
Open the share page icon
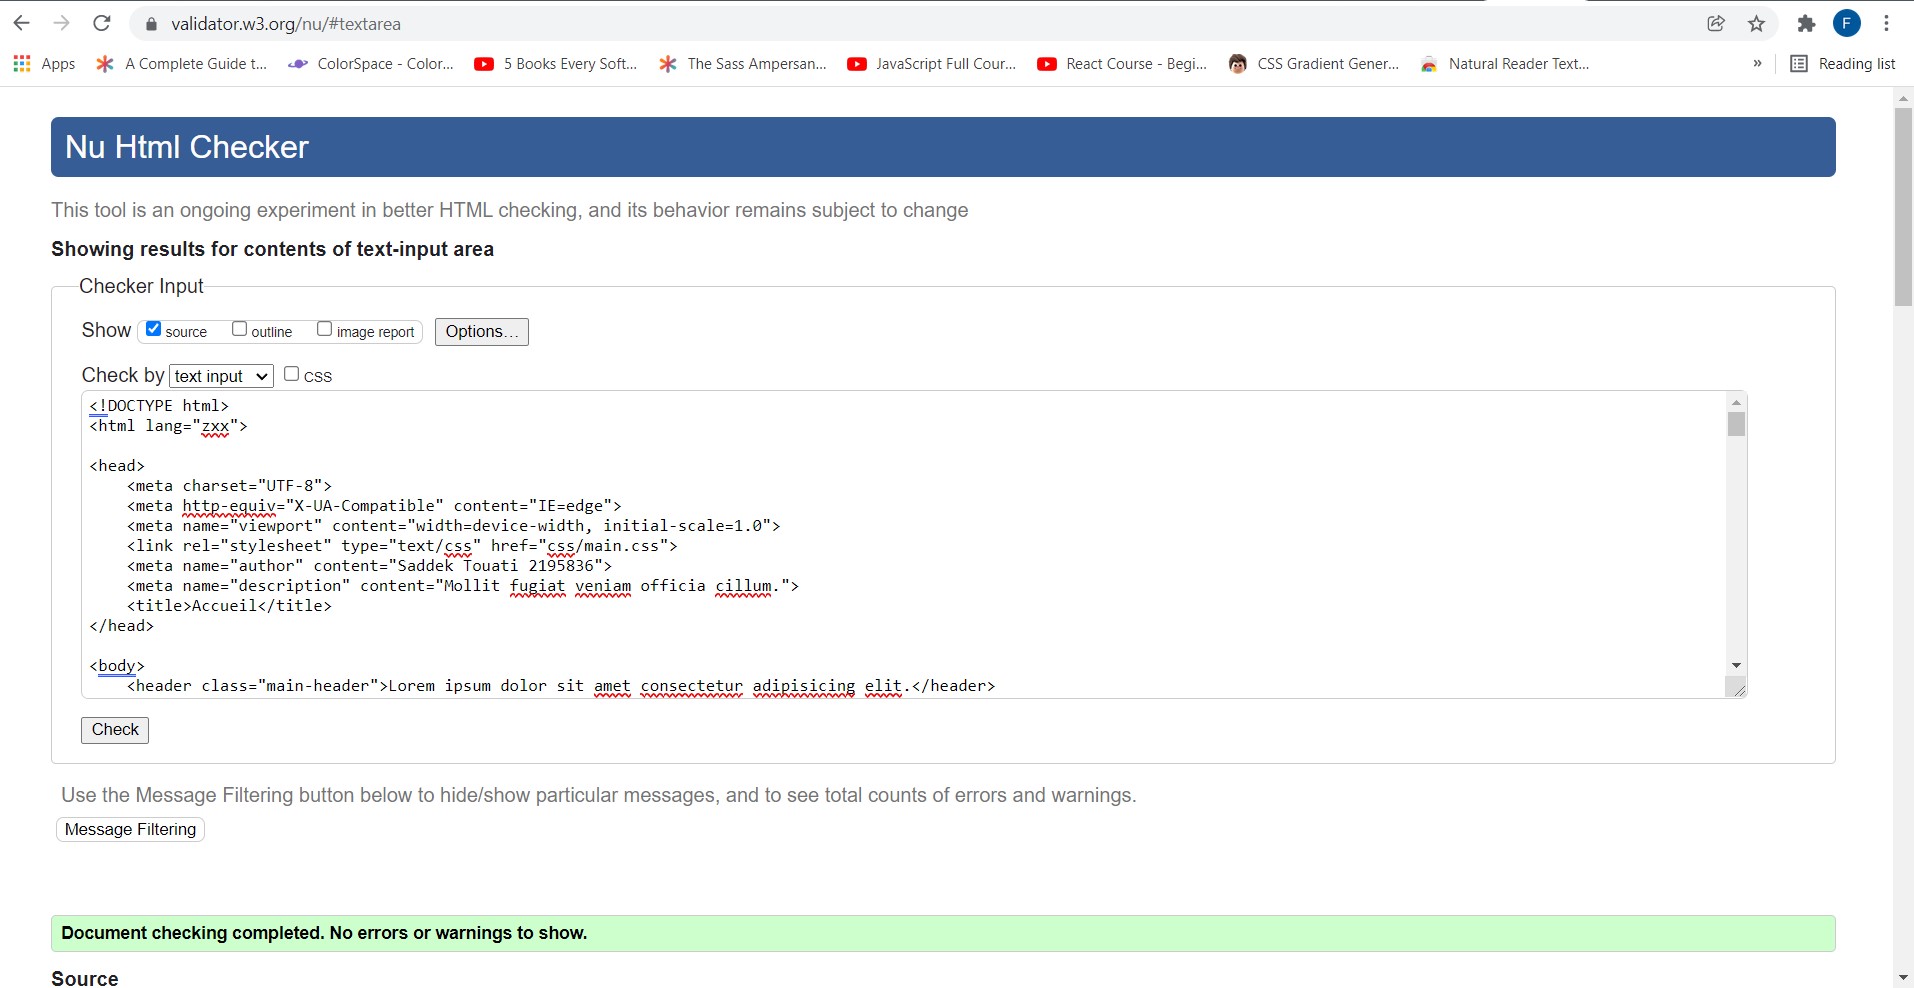coord(1716,24)
